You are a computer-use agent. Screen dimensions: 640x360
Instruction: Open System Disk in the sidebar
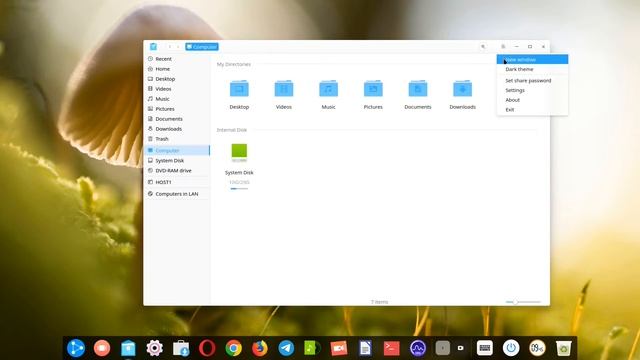[x=177, y=161]
